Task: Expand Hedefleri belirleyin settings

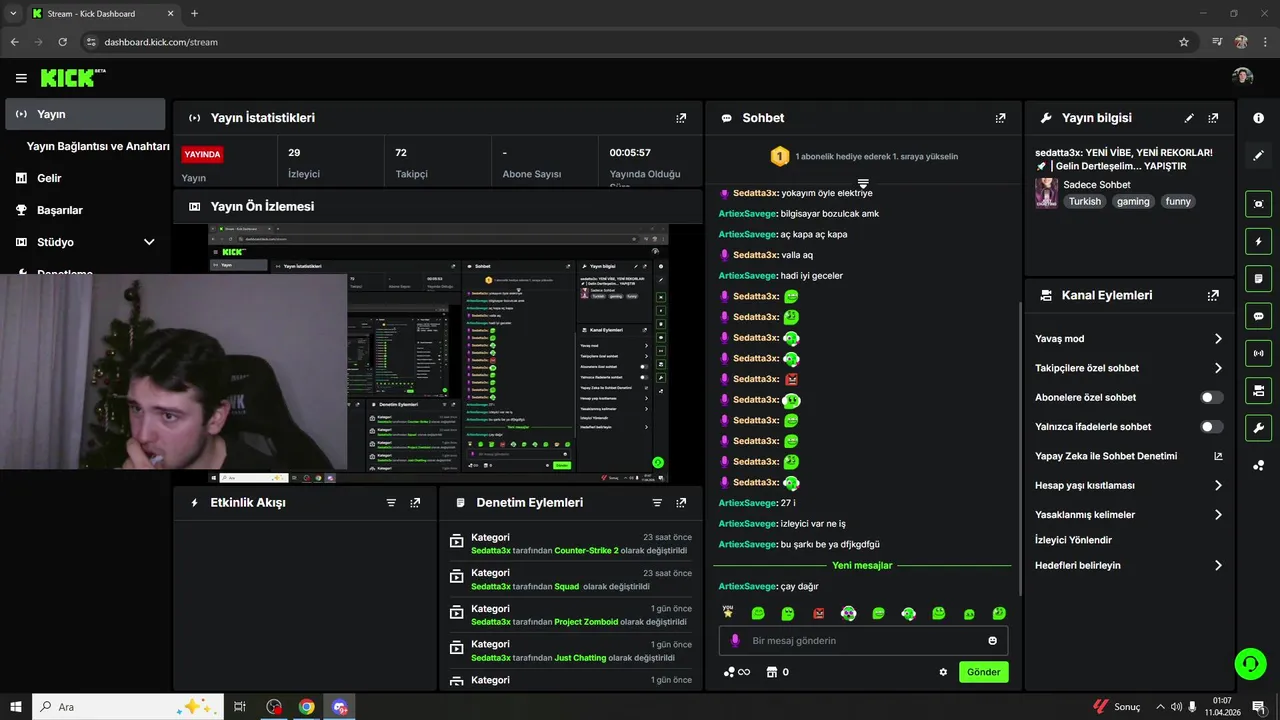Action: pos(1129,566)
